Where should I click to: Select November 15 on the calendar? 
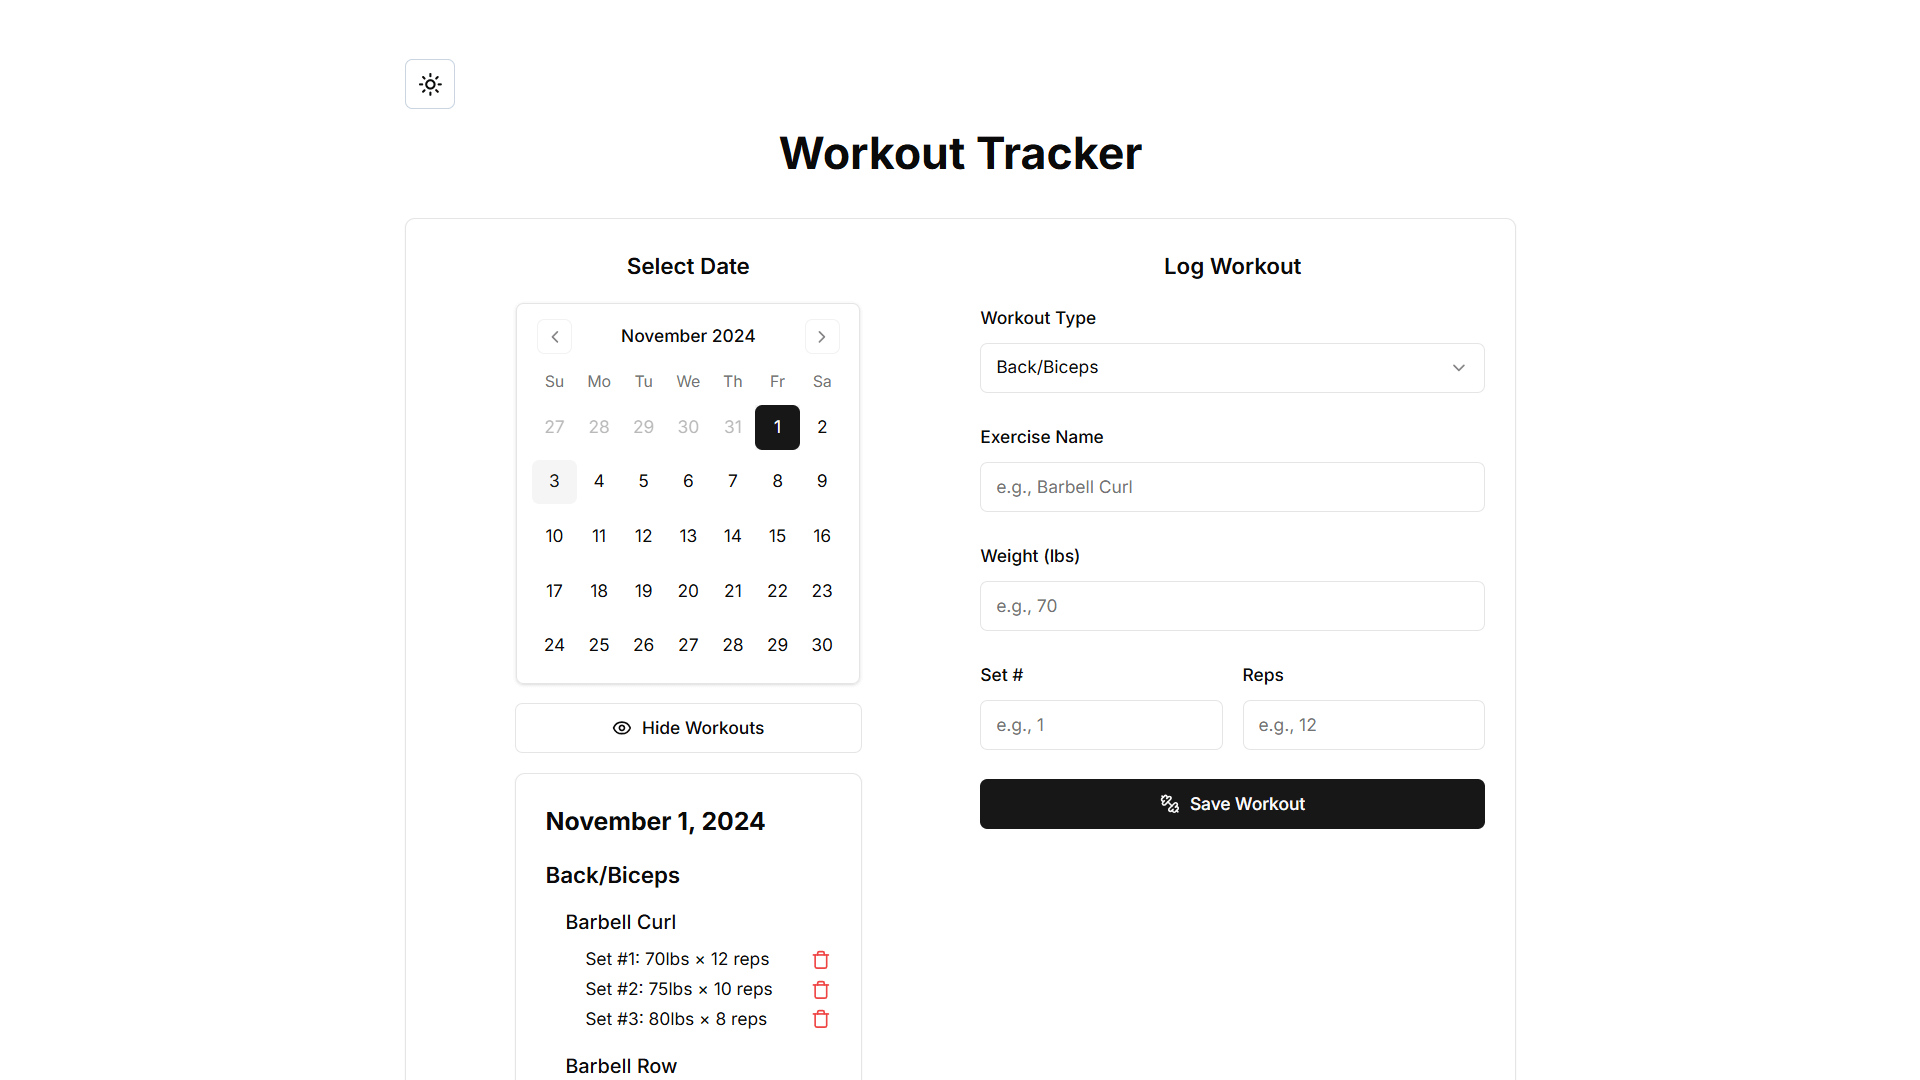click(777, 536)
